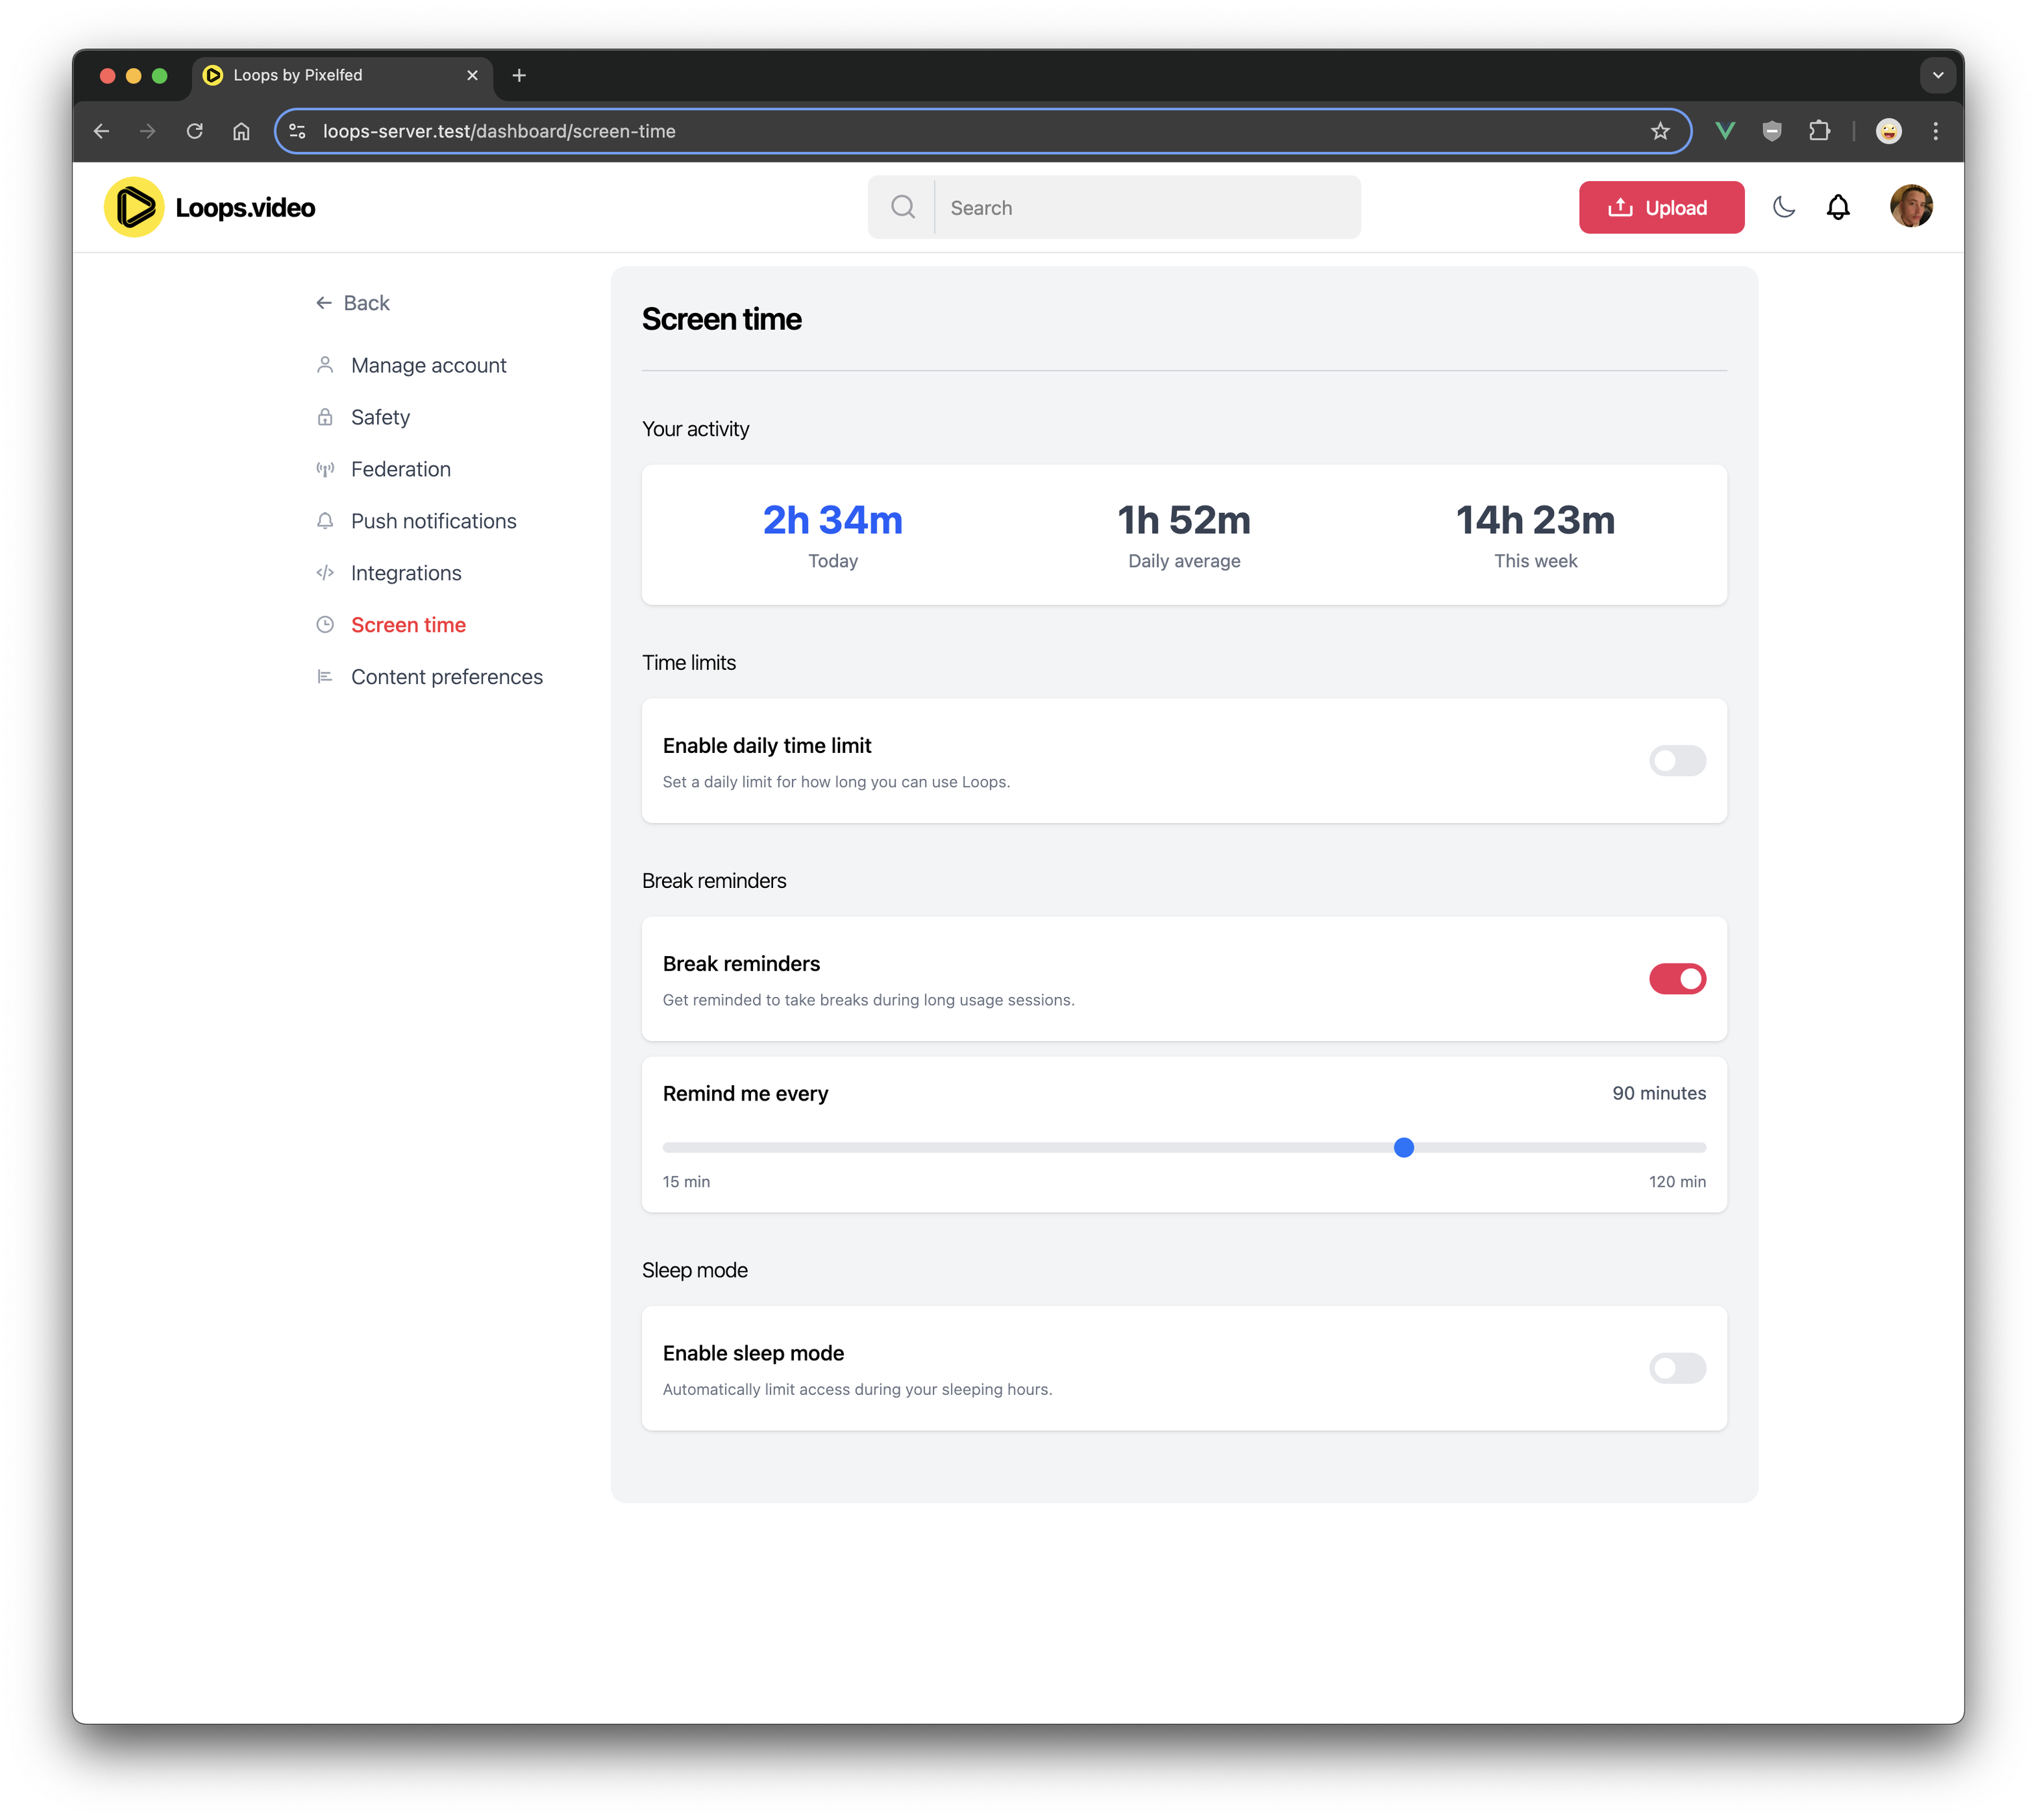Open tab list dropdown arrow

point(1937,75)
